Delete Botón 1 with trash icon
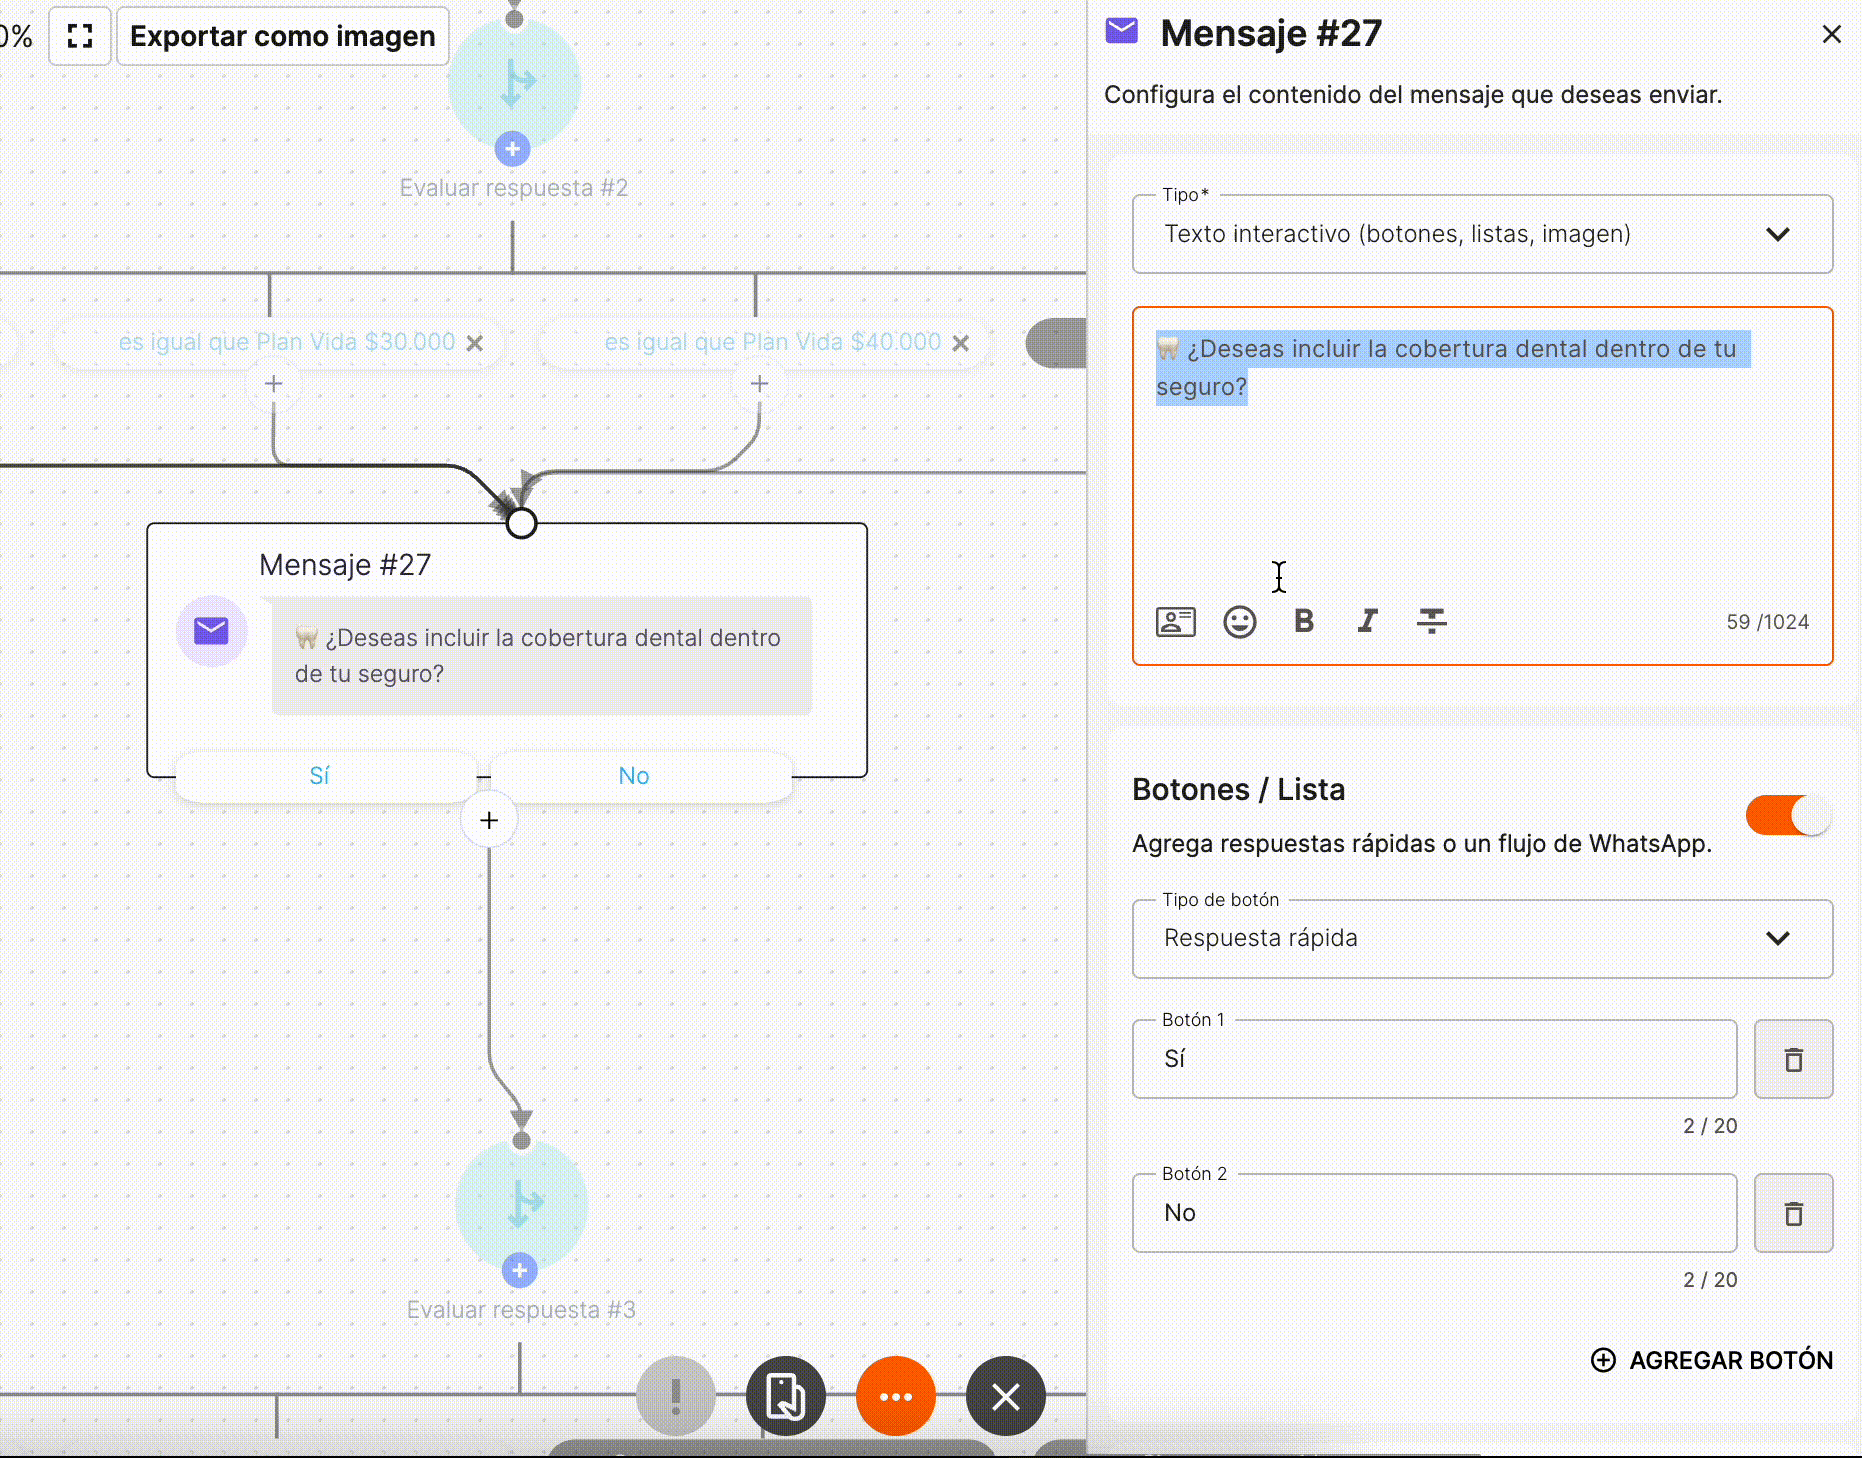The height and width of the screenshot is (1458, 1862). [1793, 1060]
